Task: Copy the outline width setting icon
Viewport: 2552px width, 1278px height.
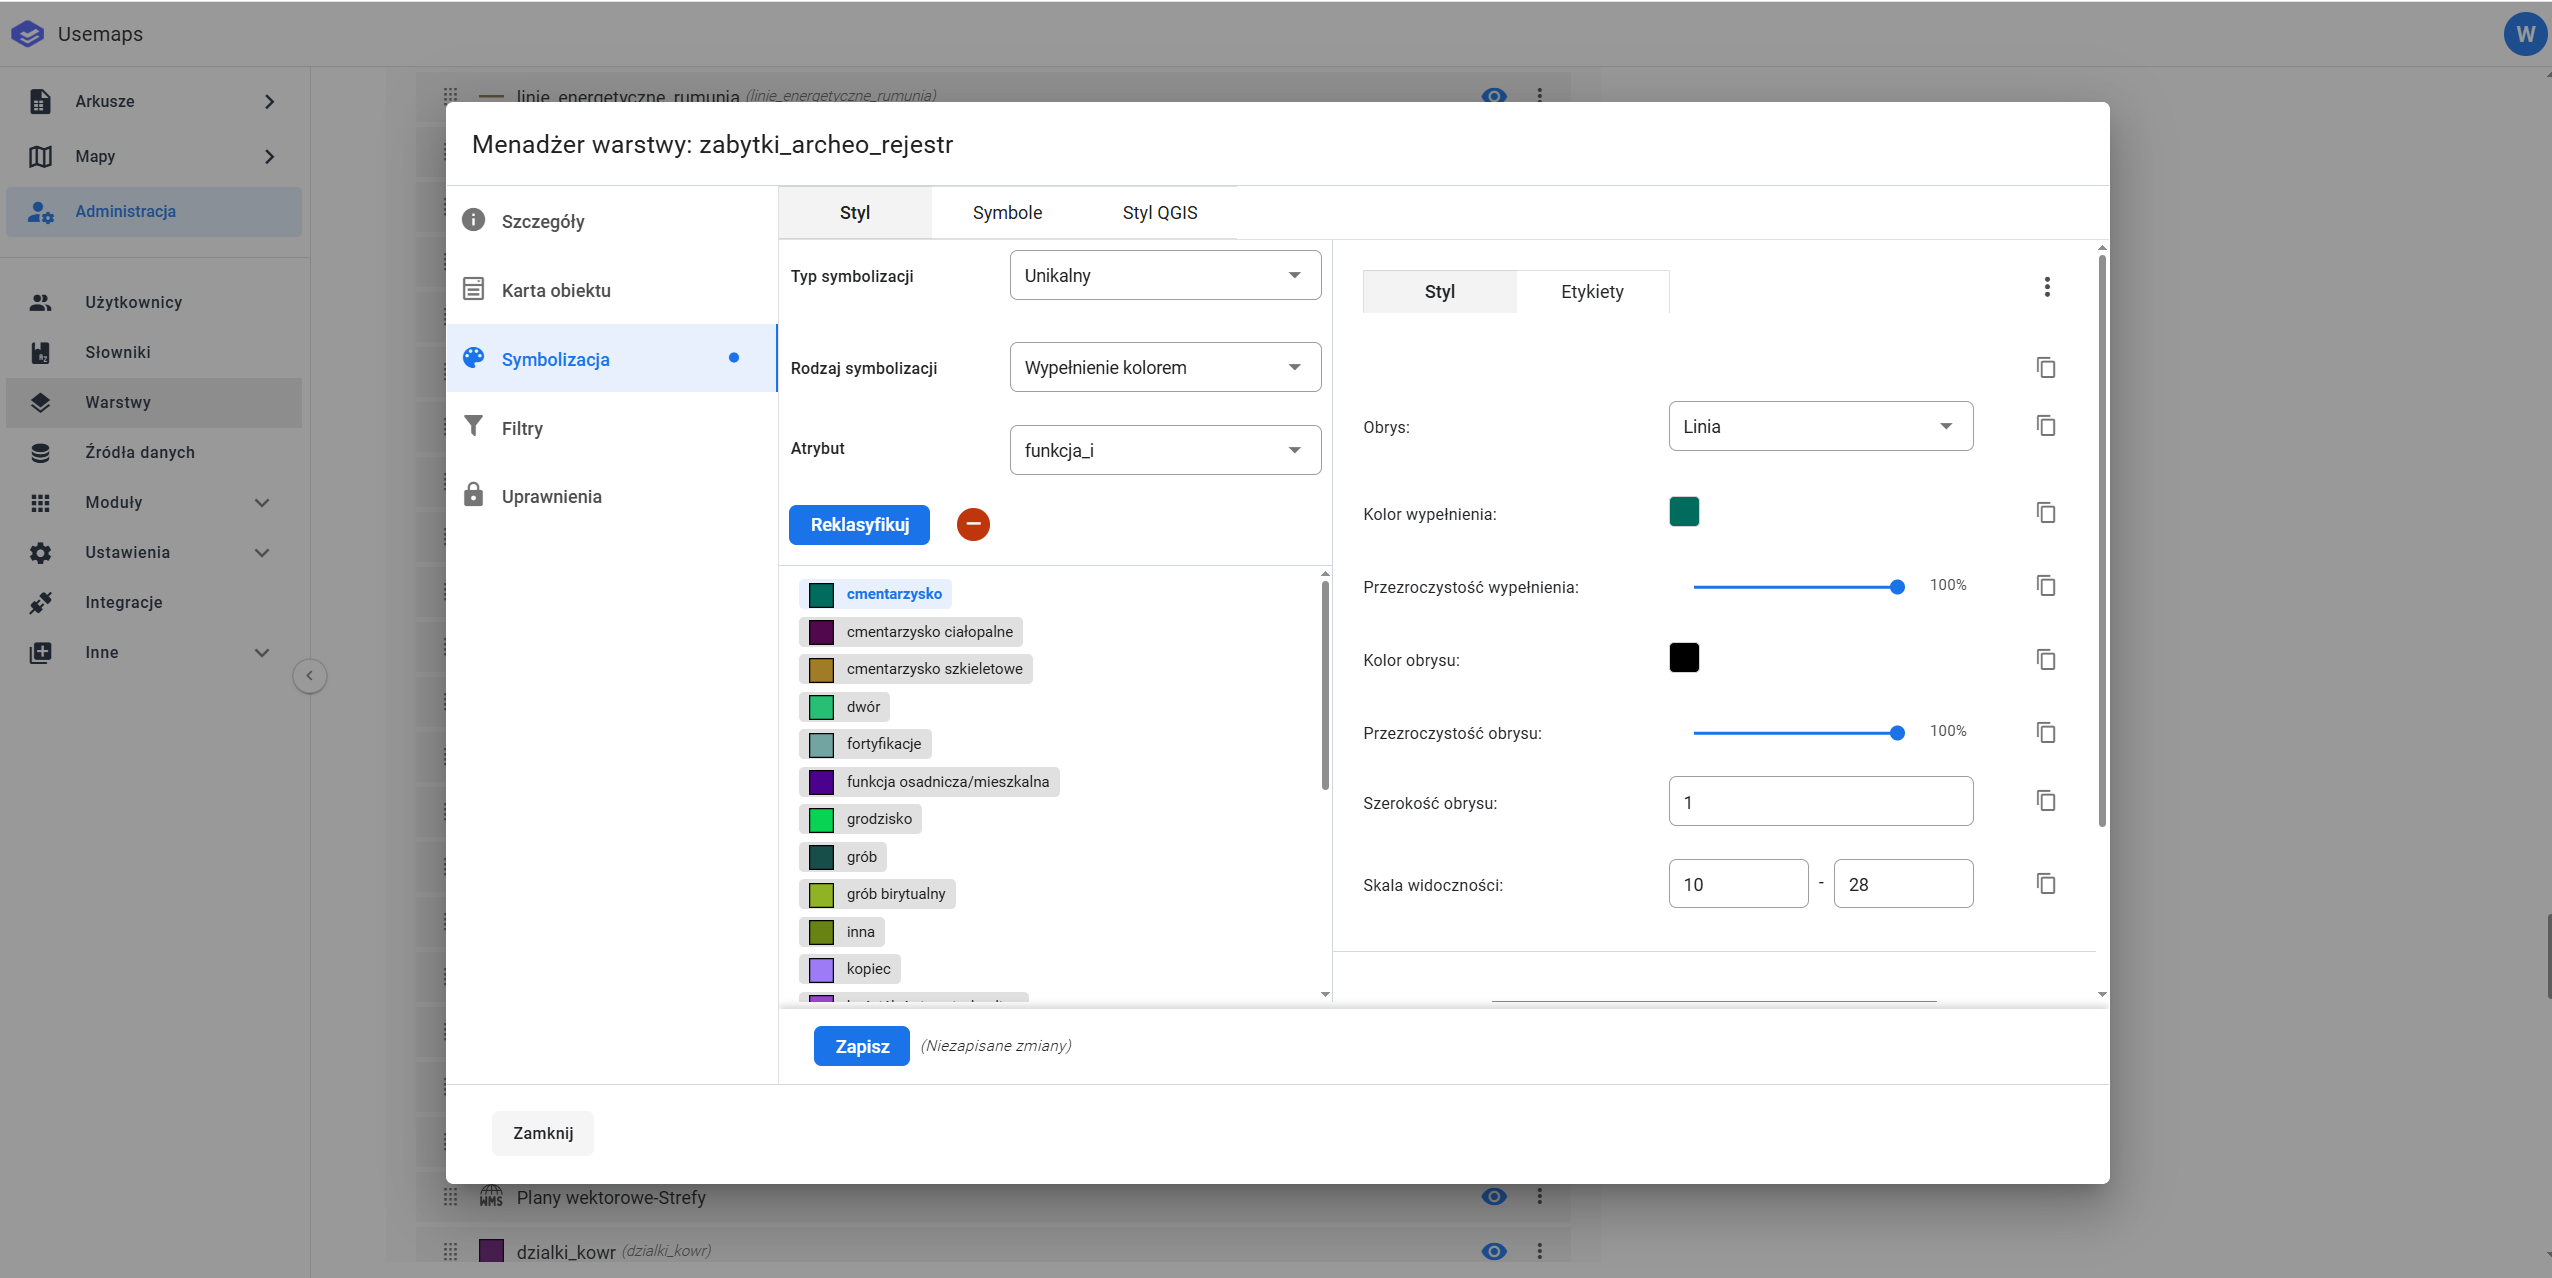Action: click(2046, 801)
